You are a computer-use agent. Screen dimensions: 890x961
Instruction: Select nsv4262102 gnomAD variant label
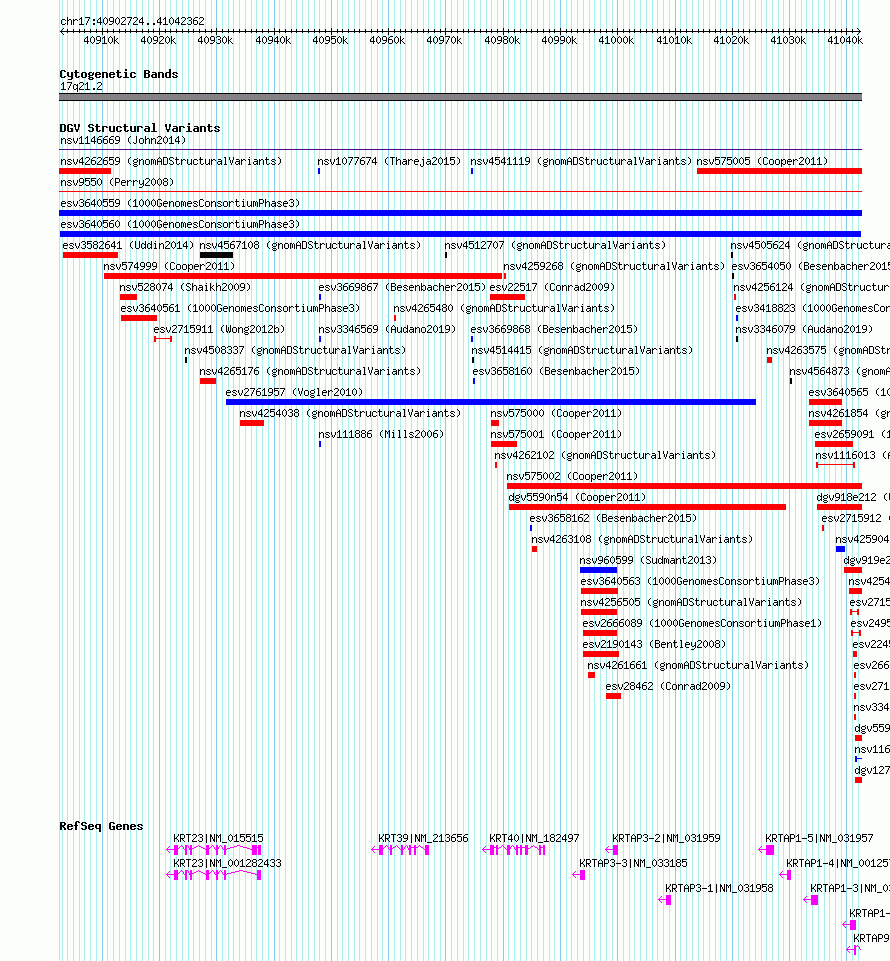point(605,455)
